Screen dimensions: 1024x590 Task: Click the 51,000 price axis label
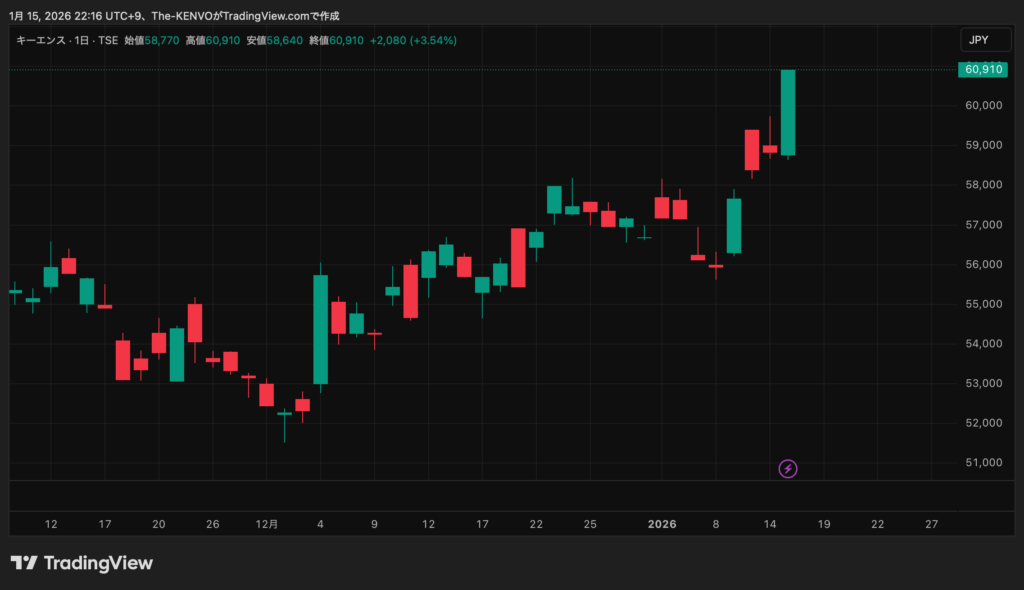984,462
